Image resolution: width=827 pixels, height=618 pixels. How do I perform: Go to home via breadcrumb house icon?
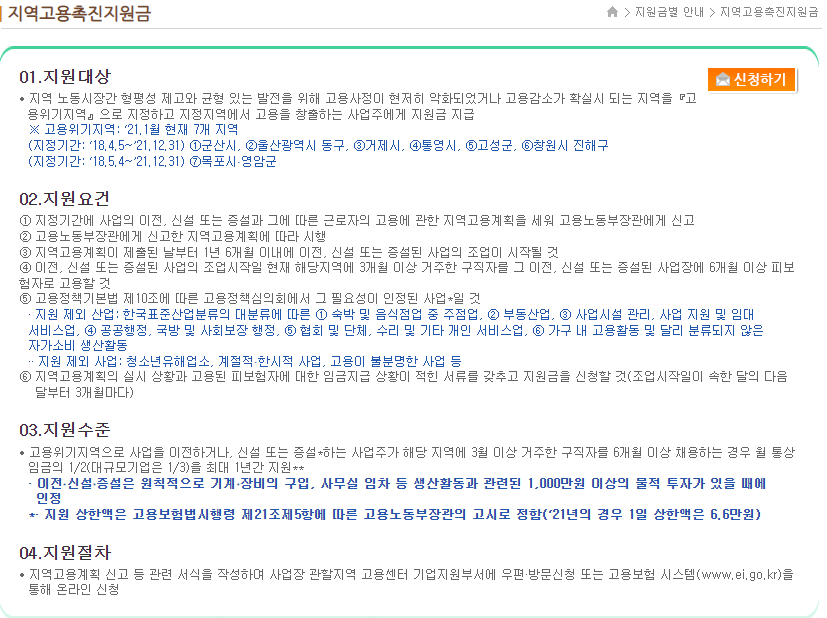click(x=612, y=12)
